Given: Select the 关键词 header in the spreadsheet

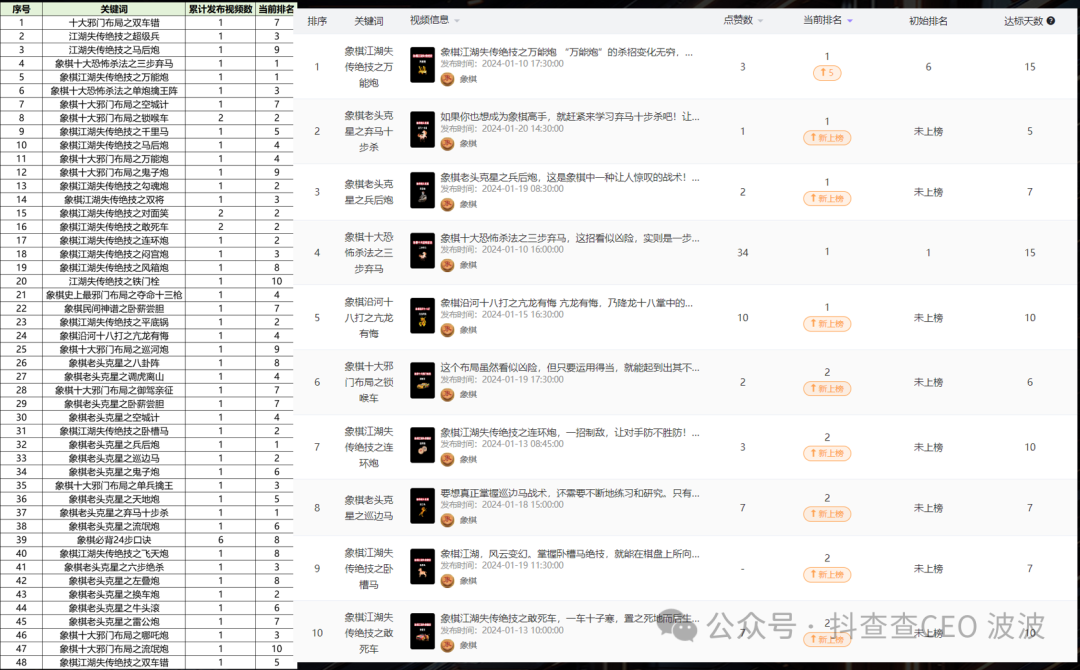Looking at the screenshot, I should [x=114, y=9].
